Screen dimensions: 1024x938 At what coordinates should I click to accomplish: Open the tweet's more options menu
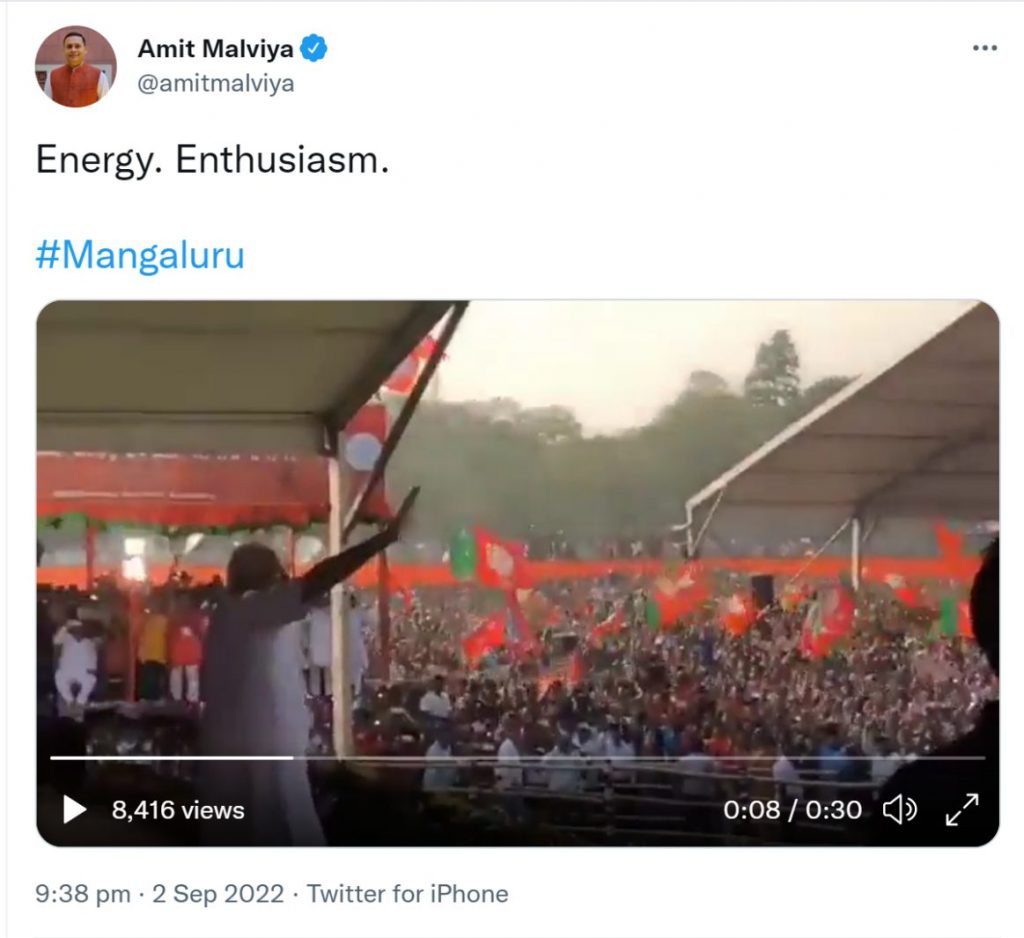pos(984,49)
